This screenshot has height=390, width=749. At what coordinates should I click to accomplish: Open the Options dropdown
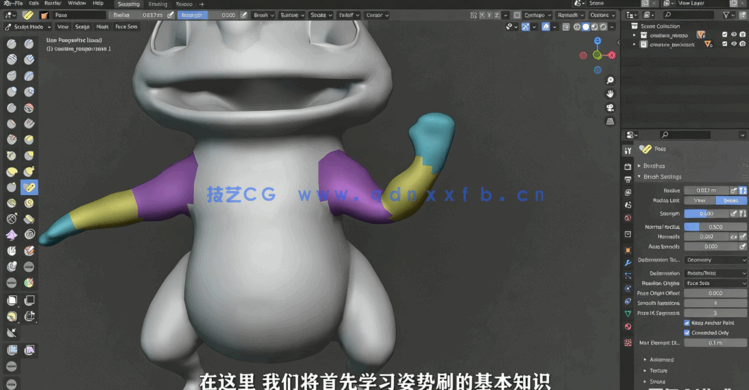click(x=602, y=15)
